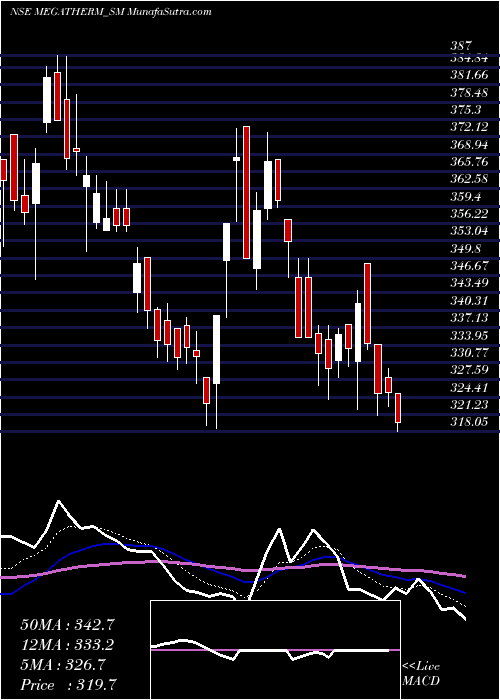This screenshot has height=700, width=500.
Task: Select the 375.3 price axis label
Action: click(x=465, y=109)
